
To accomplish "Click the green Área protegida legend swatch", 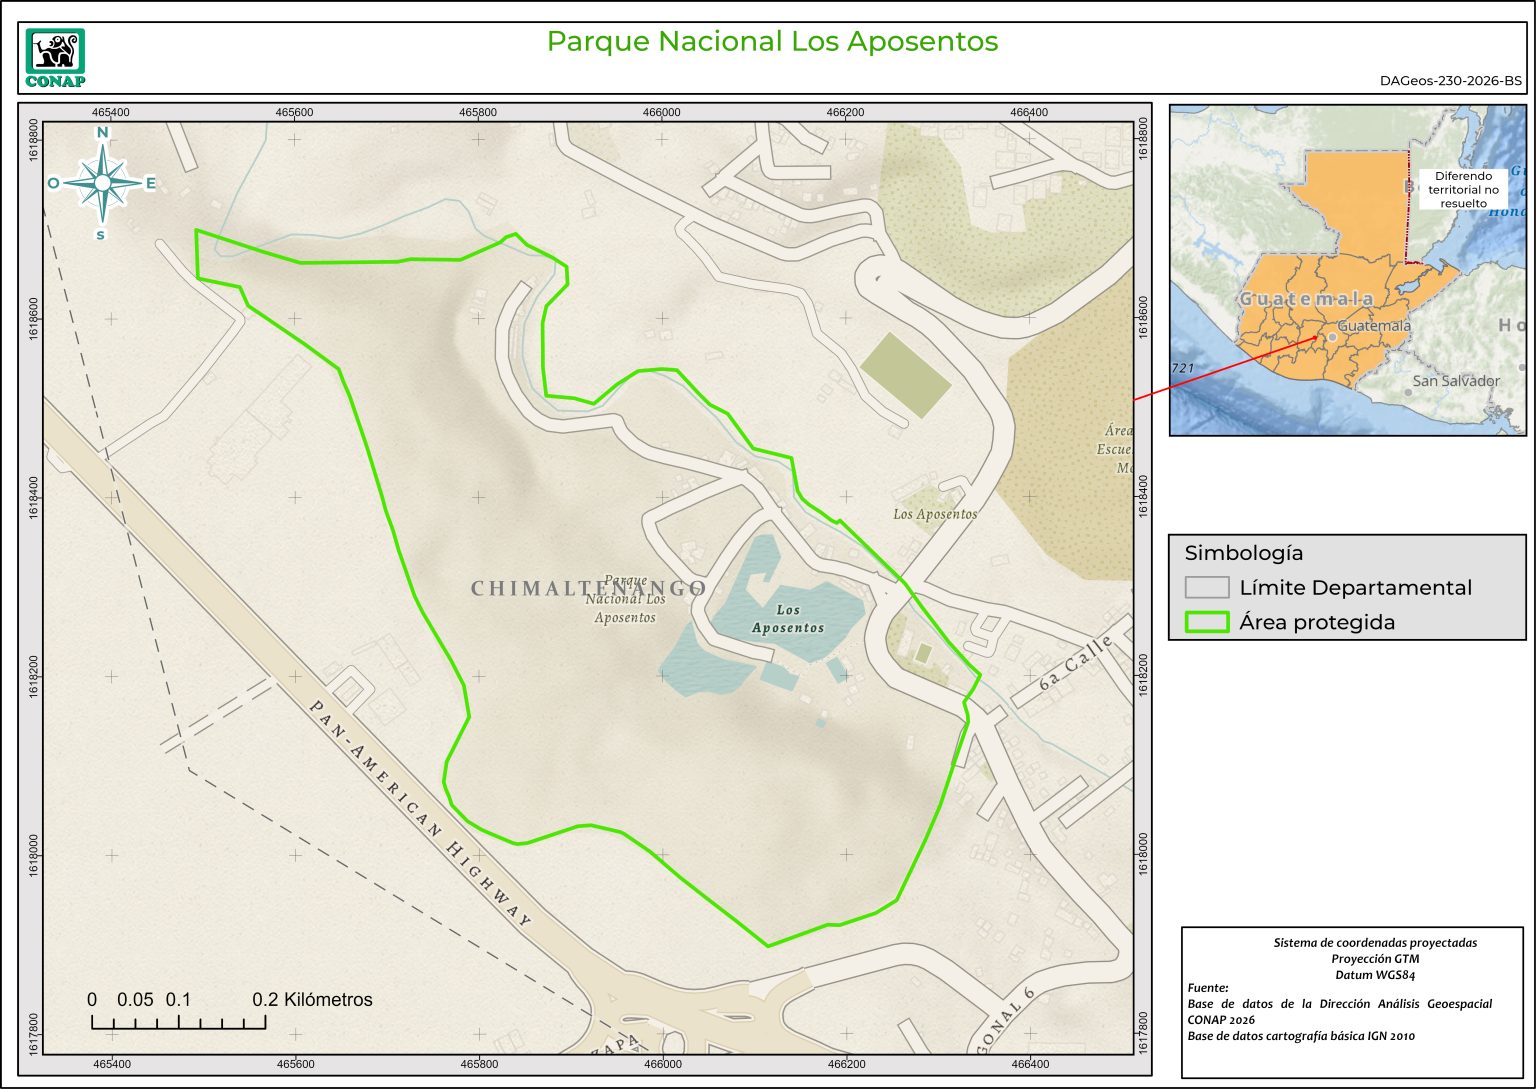I will pyautogui.click(x=1206, y=622).
